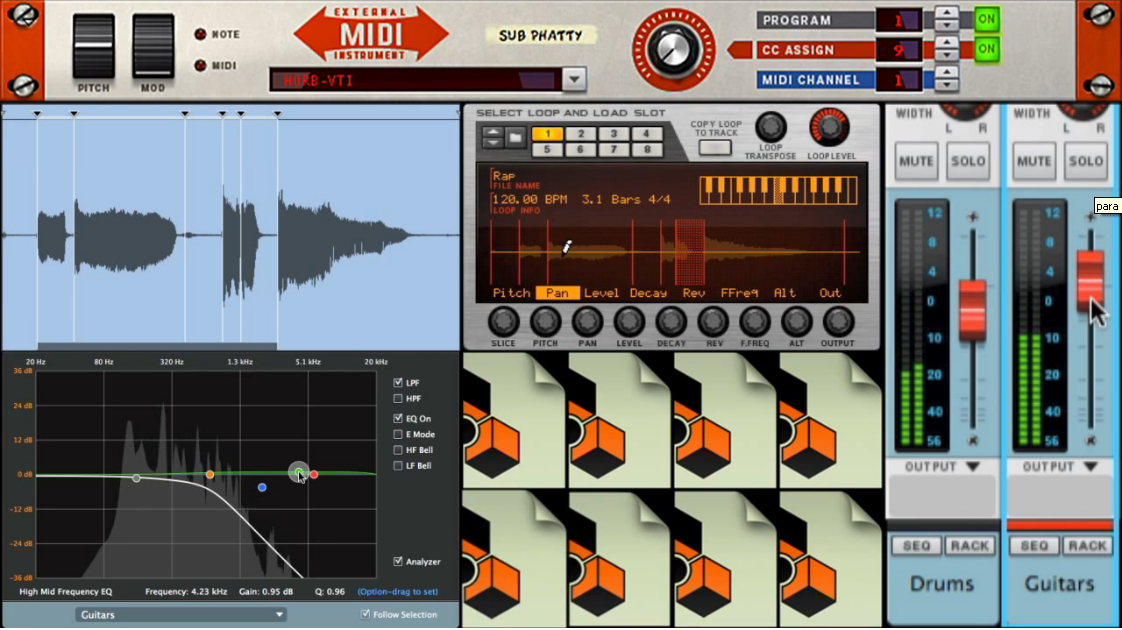Open the MIDI device dropdown arrow
Screen dimensions: 1122x630
point(574,79)
